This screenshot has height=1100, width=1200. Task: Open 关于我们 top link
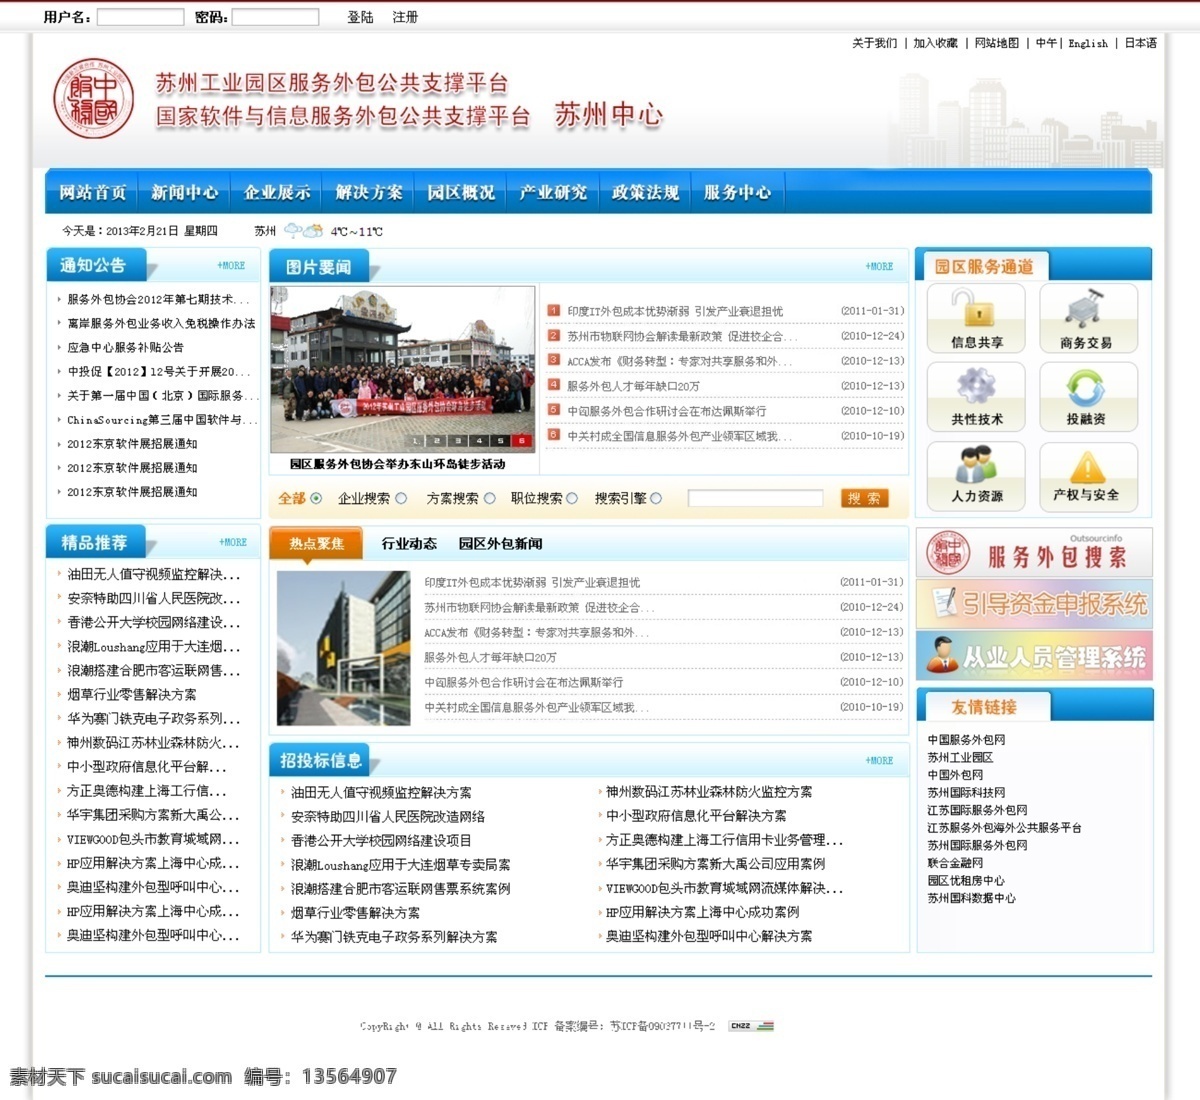(x=875, y=43)
